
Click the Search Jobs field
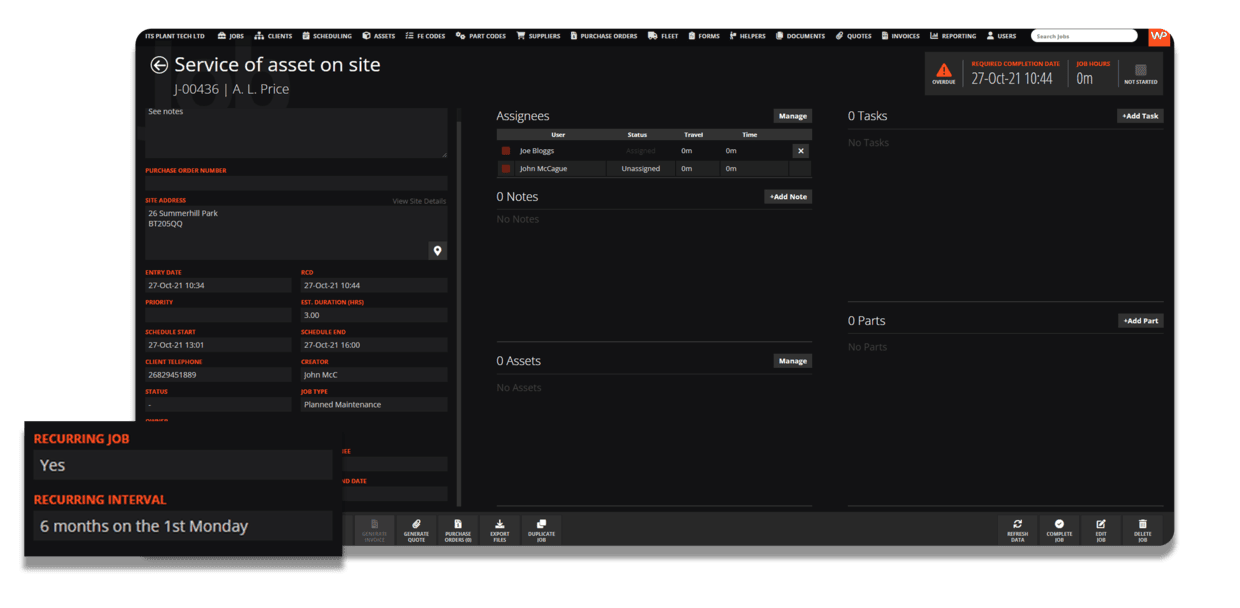point(1084,35)
